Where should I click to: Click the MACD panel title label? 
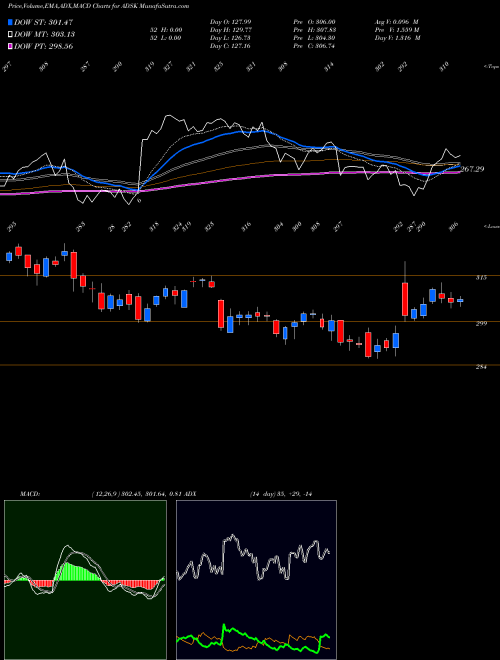(30, 494)
